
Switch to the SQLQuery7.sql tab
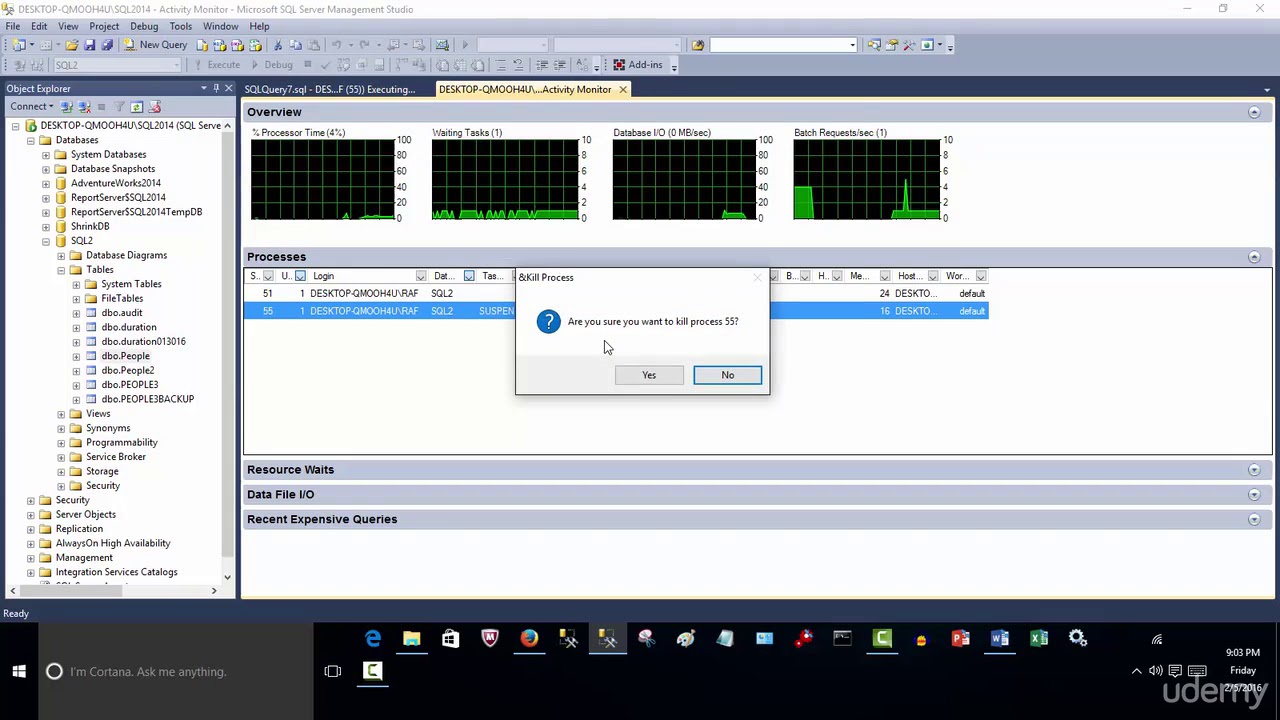point(330,89)
